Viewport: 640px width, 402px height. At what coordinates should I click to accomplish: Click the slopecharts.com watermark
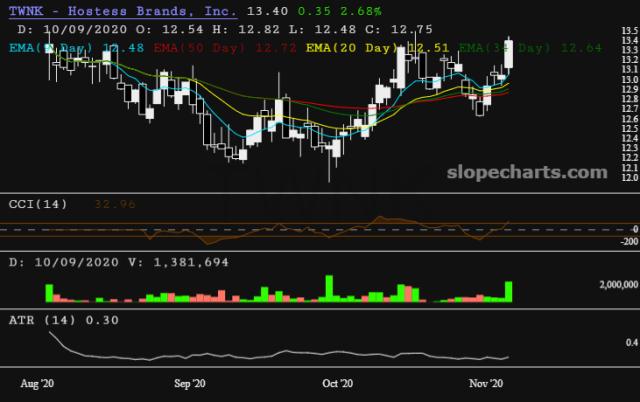pos(528,172)
